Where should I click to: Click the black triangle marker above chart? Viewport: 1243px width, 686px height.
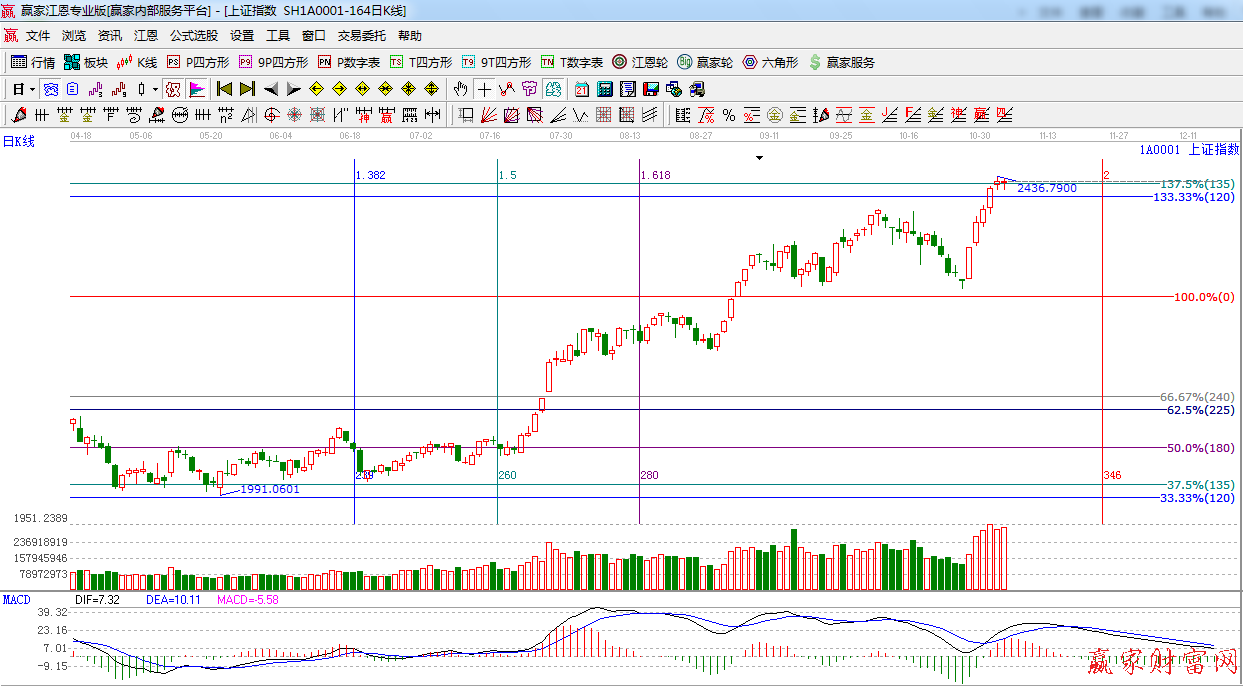[x=759, y=158]
